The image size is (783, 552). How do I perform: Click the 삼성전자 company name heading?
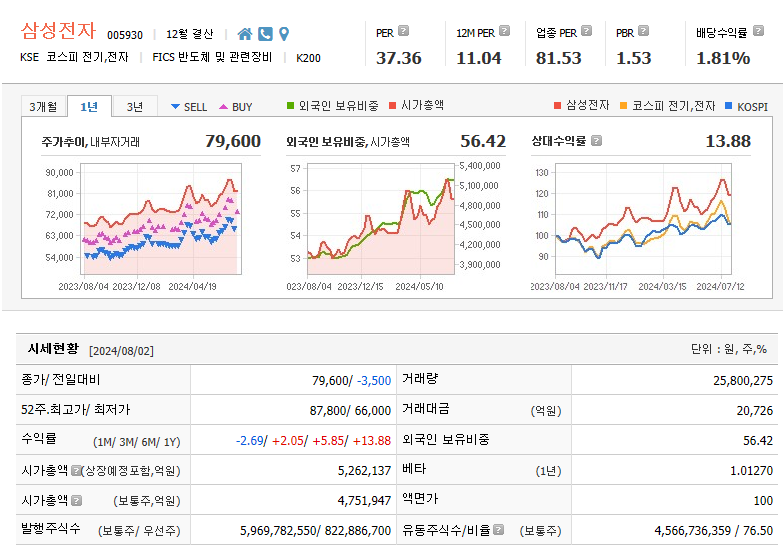(58, 31)
